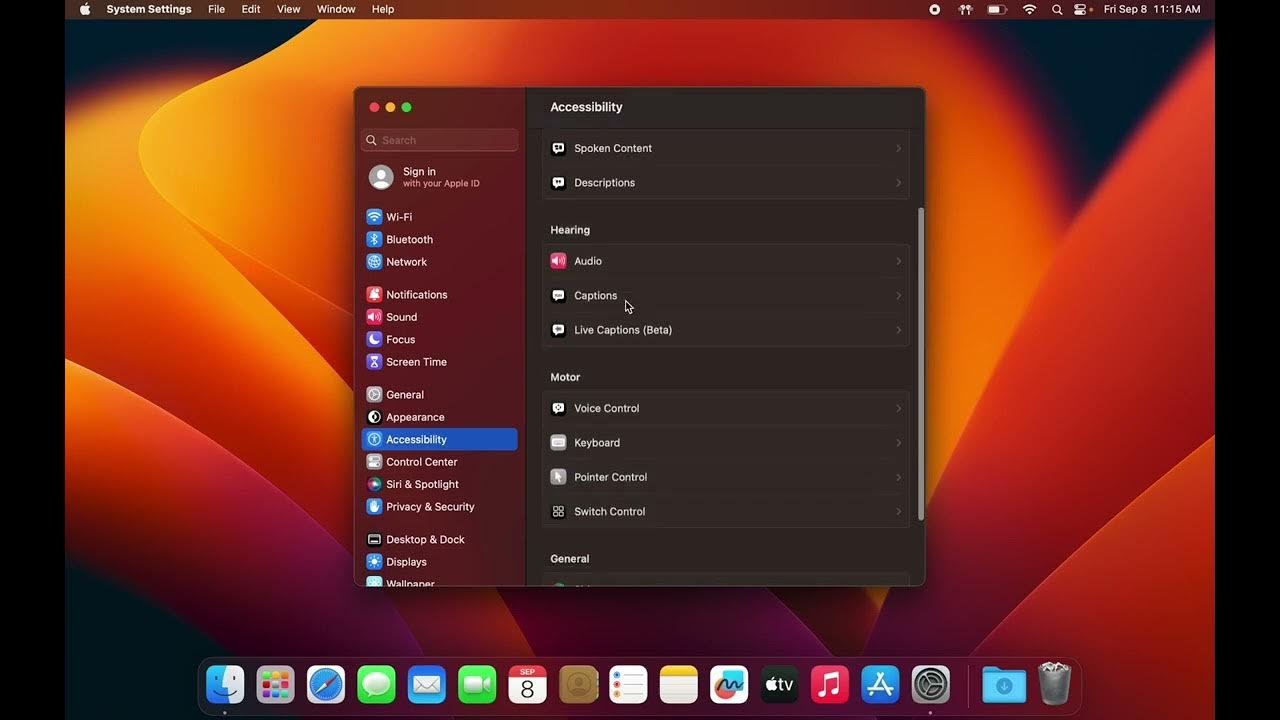This screenshot has width=1280, height=720.
Task: Open Finder from the Dock
Action: click(x=225, y=685)
